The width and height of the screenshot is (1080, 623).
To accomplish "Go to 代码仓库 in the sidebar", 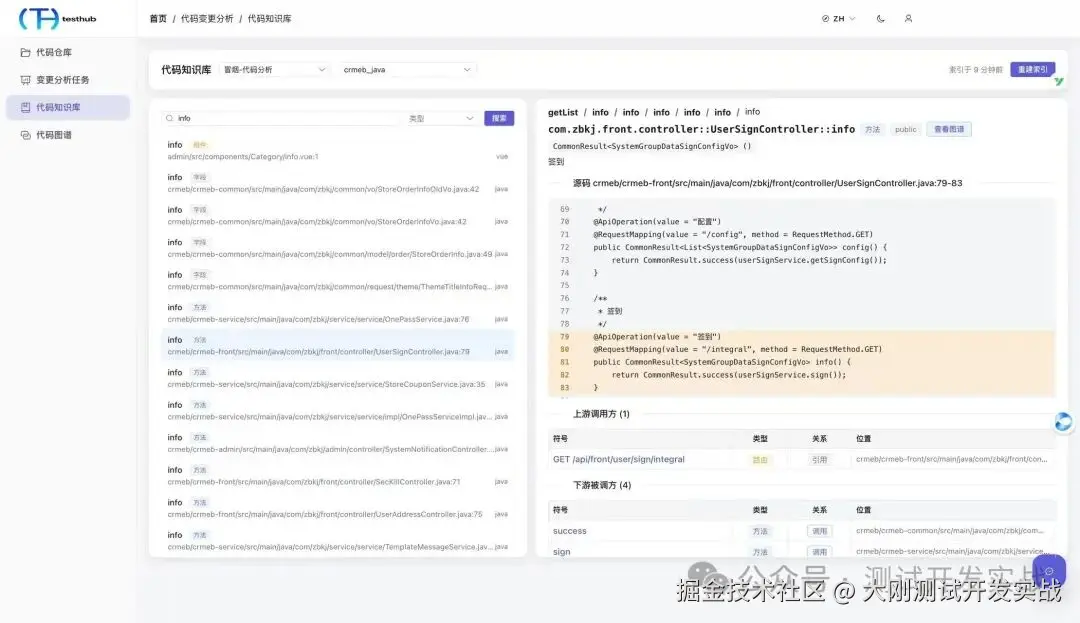I will coord(68,52).
